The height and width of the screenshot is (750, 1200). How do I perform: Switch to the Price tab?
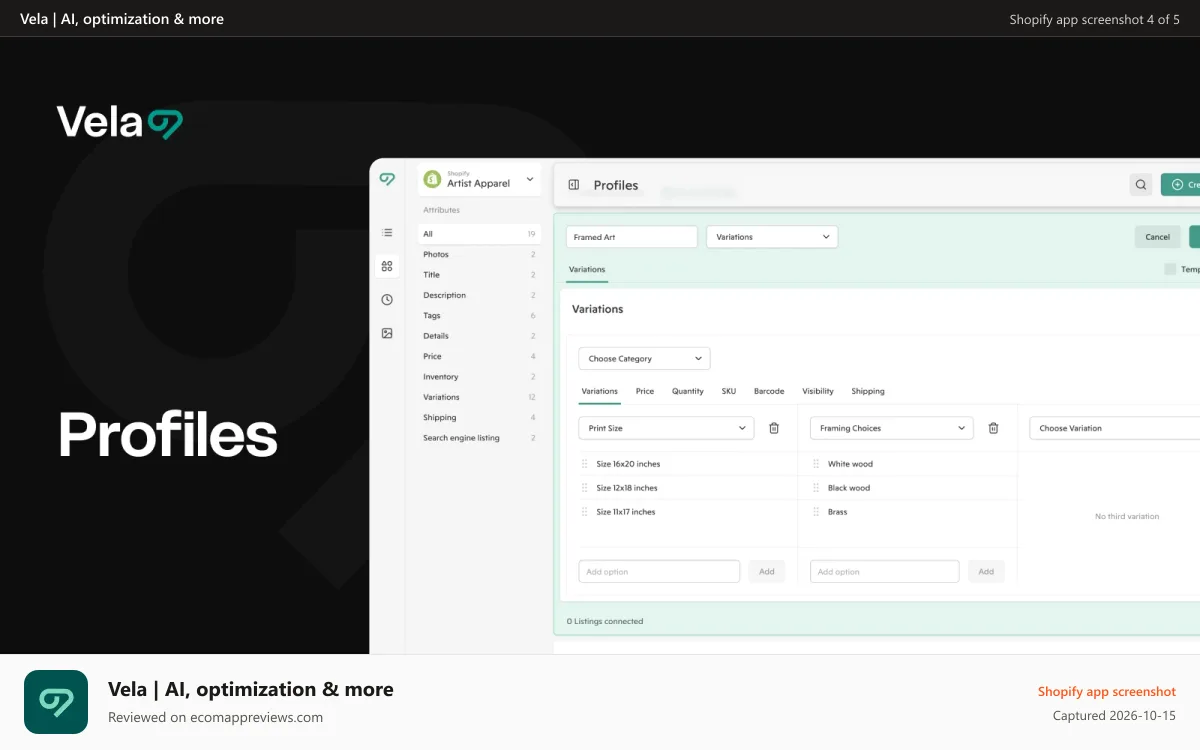click(645, 391)
